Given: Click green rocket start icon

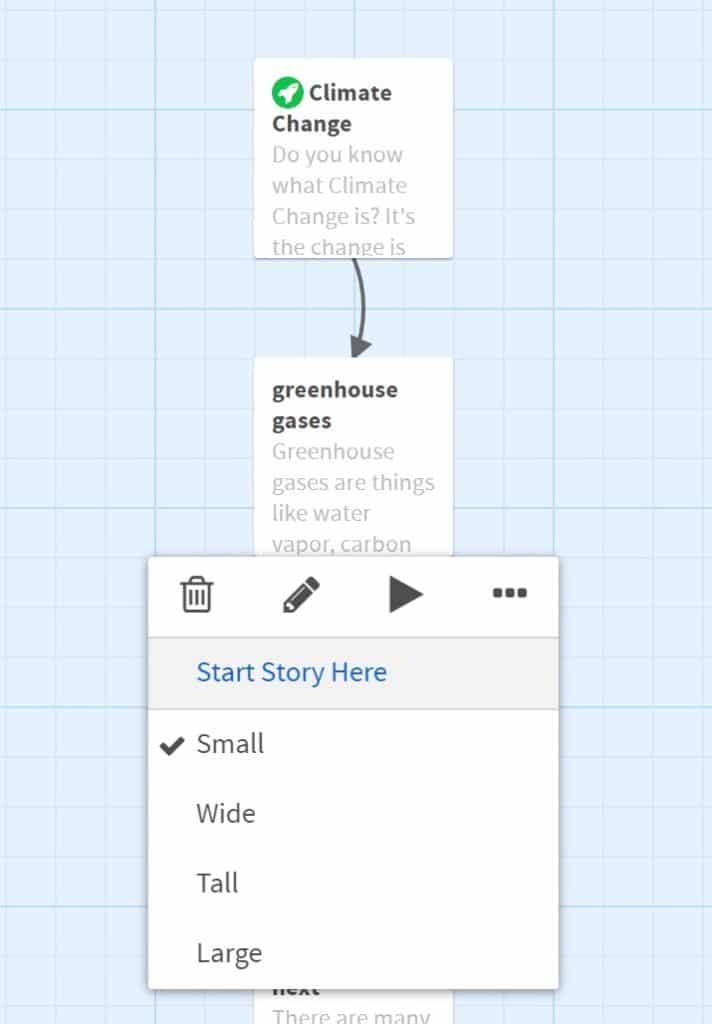Looking at the screenshot, I should click(287, 92).
